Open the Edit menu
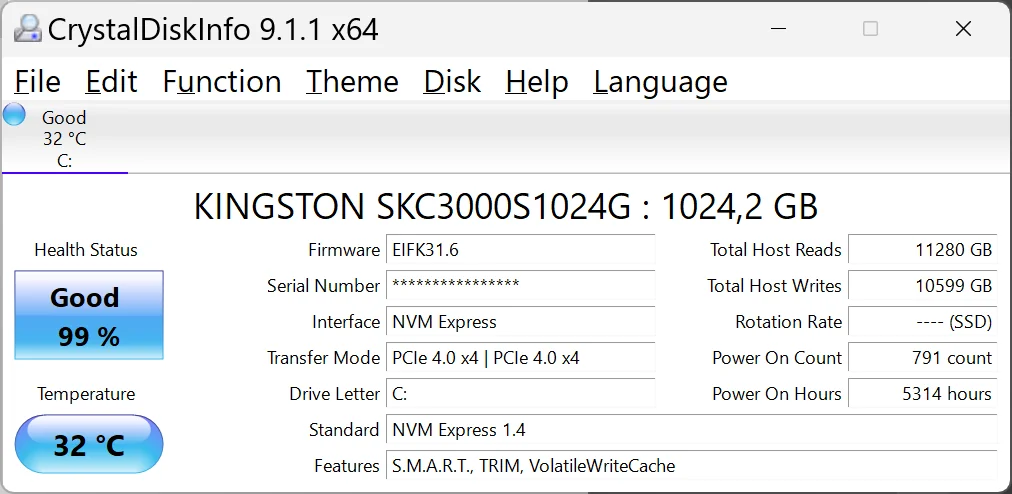Image resolution: width=1012 pixels, height=494 pixels. pos(111,82)
